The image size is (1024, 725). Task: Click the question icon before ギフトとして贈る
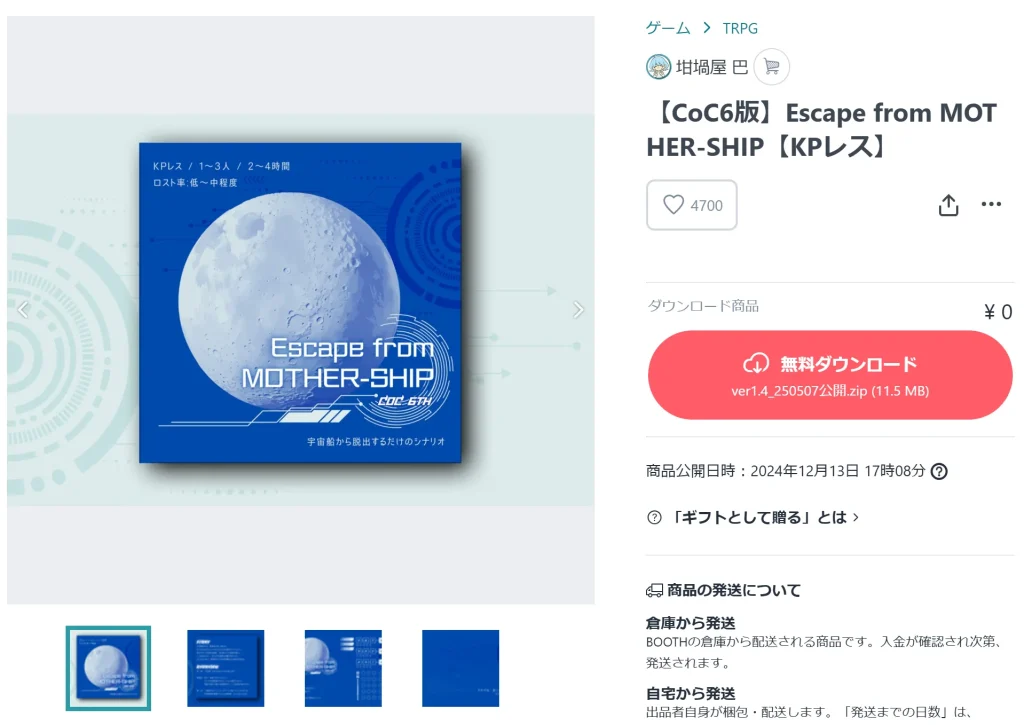pyautogui.click(x=654, y=517)
